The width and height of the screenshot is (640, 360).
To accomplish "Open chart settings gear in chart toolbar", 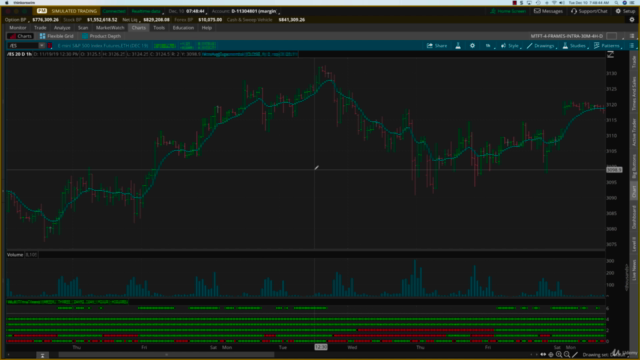I will [x=472, y=46].
